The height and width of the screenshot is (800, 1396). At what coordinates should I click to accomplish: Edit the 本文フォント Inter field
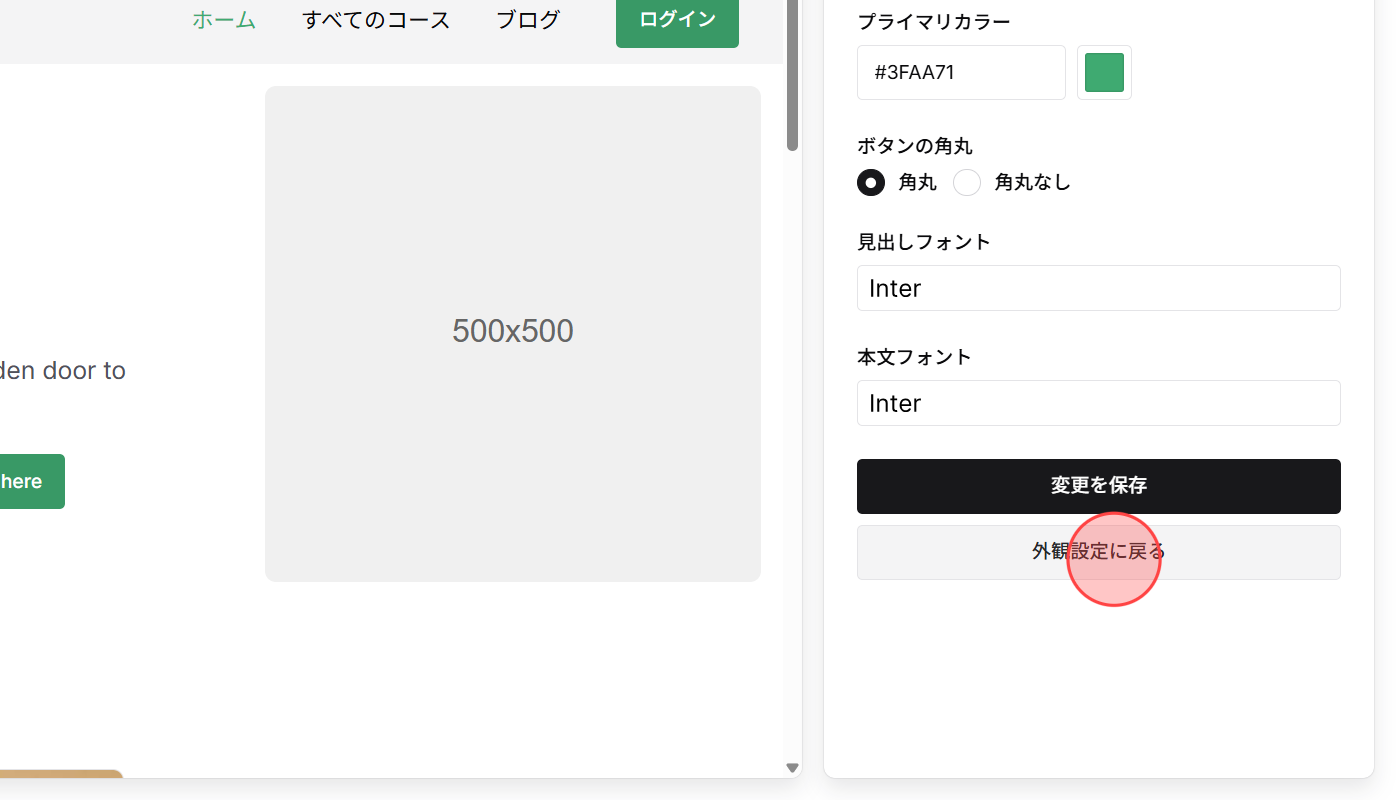click(x=1097, y=403)
